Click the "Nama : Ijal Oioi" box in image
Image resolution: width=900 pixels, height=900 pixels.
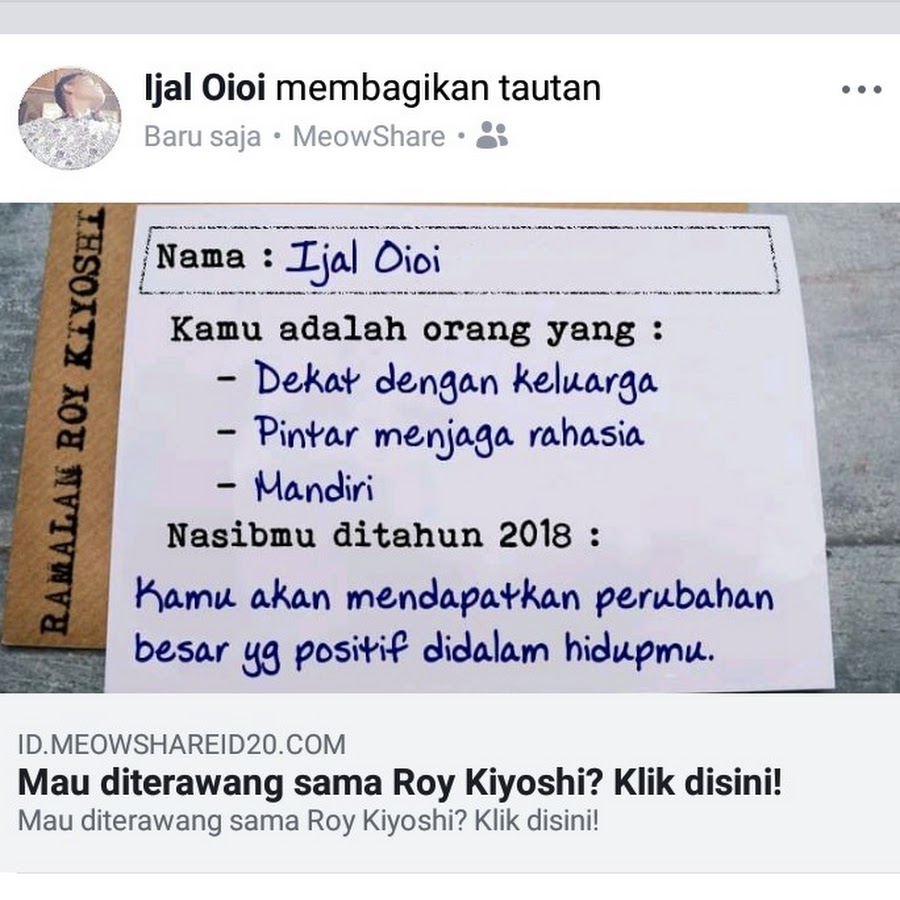click(459, 259)
